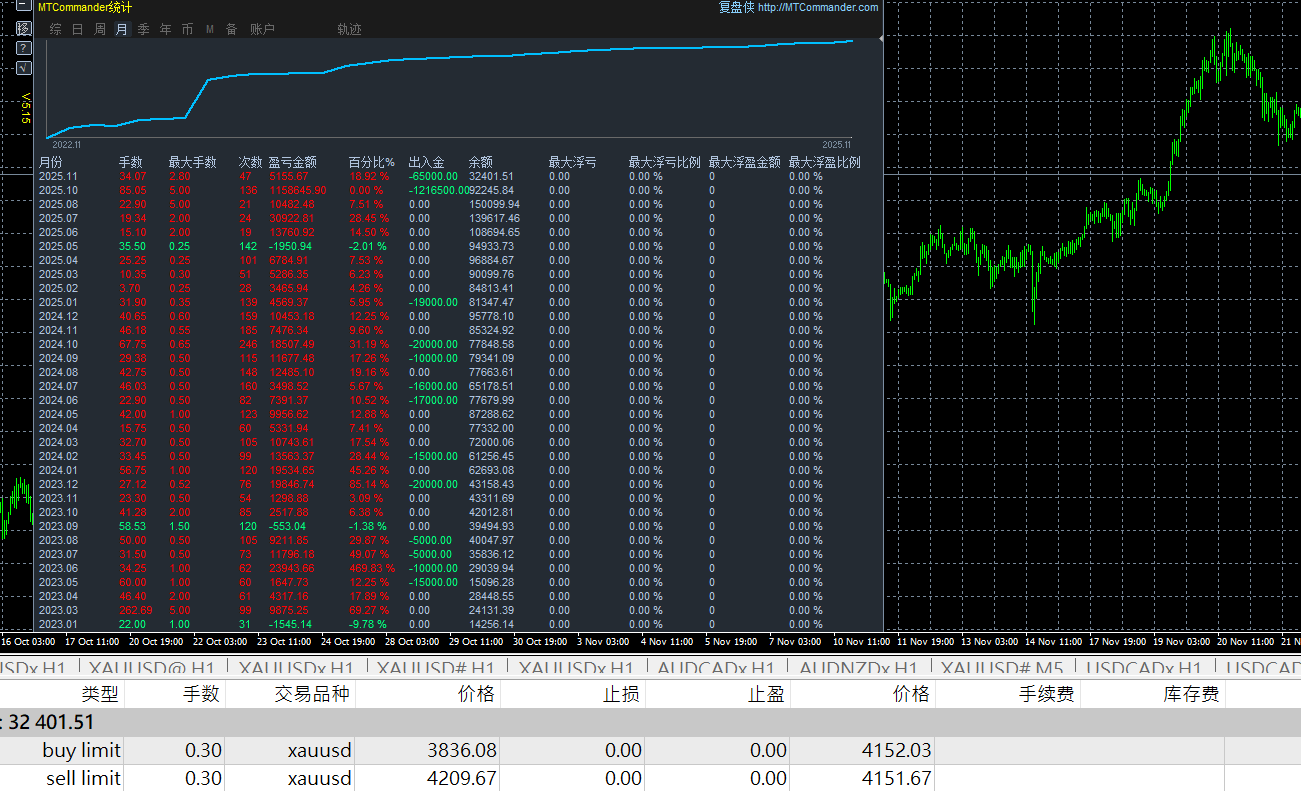Click the √ check icon in the left strip
The width and height of the screenshot is (1301, 791).
25,68
